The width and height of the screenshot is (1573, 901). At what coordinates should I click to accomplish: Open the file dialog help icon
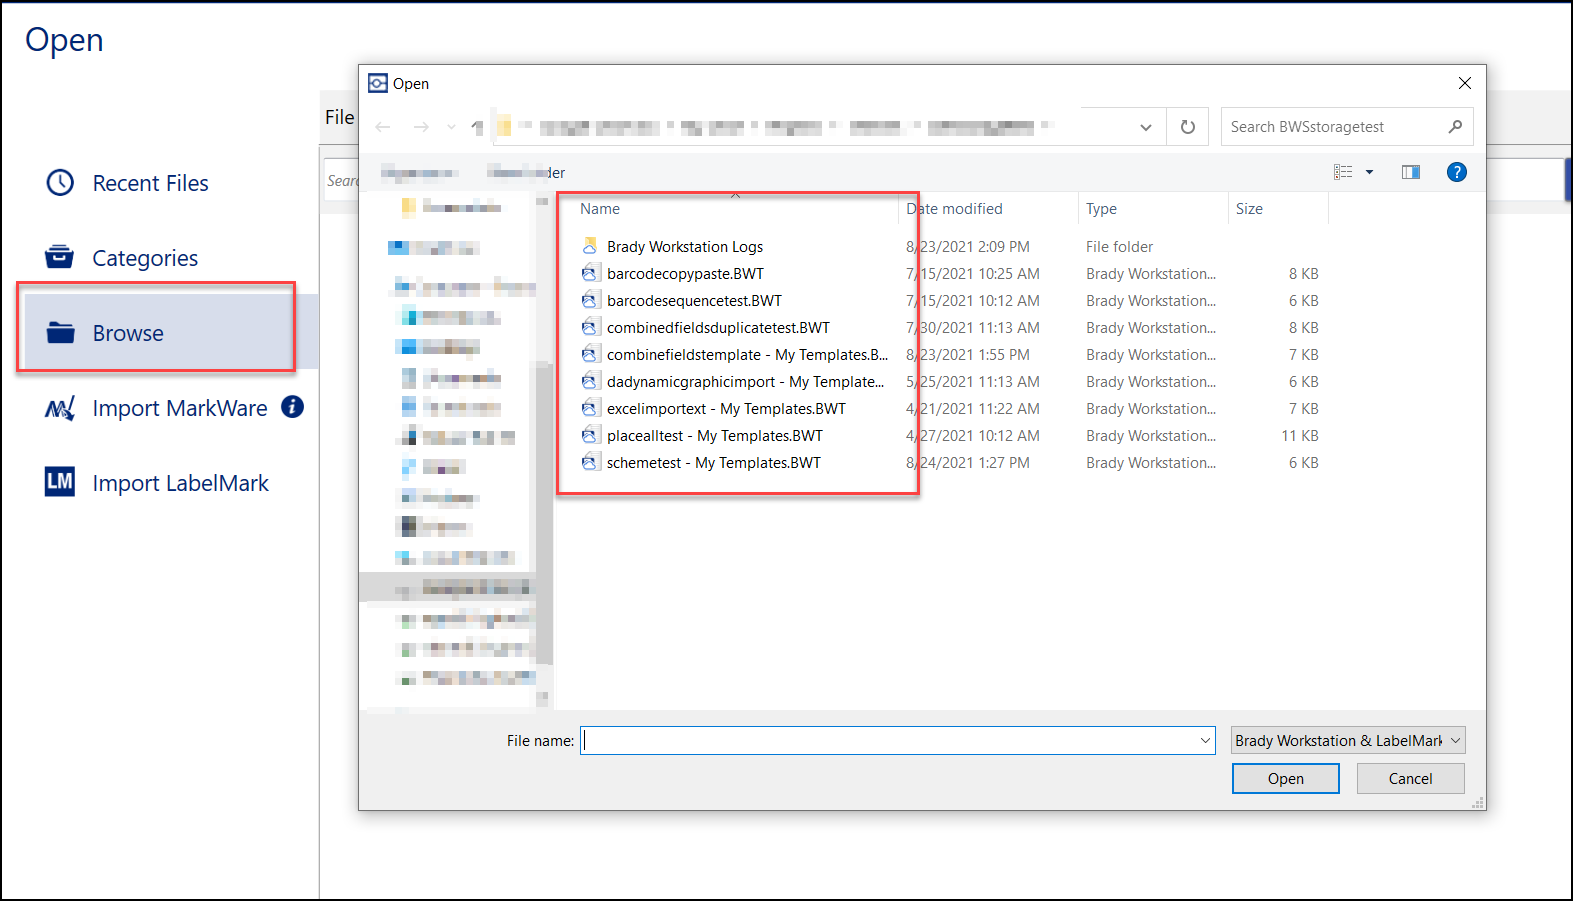point(1456,172)
